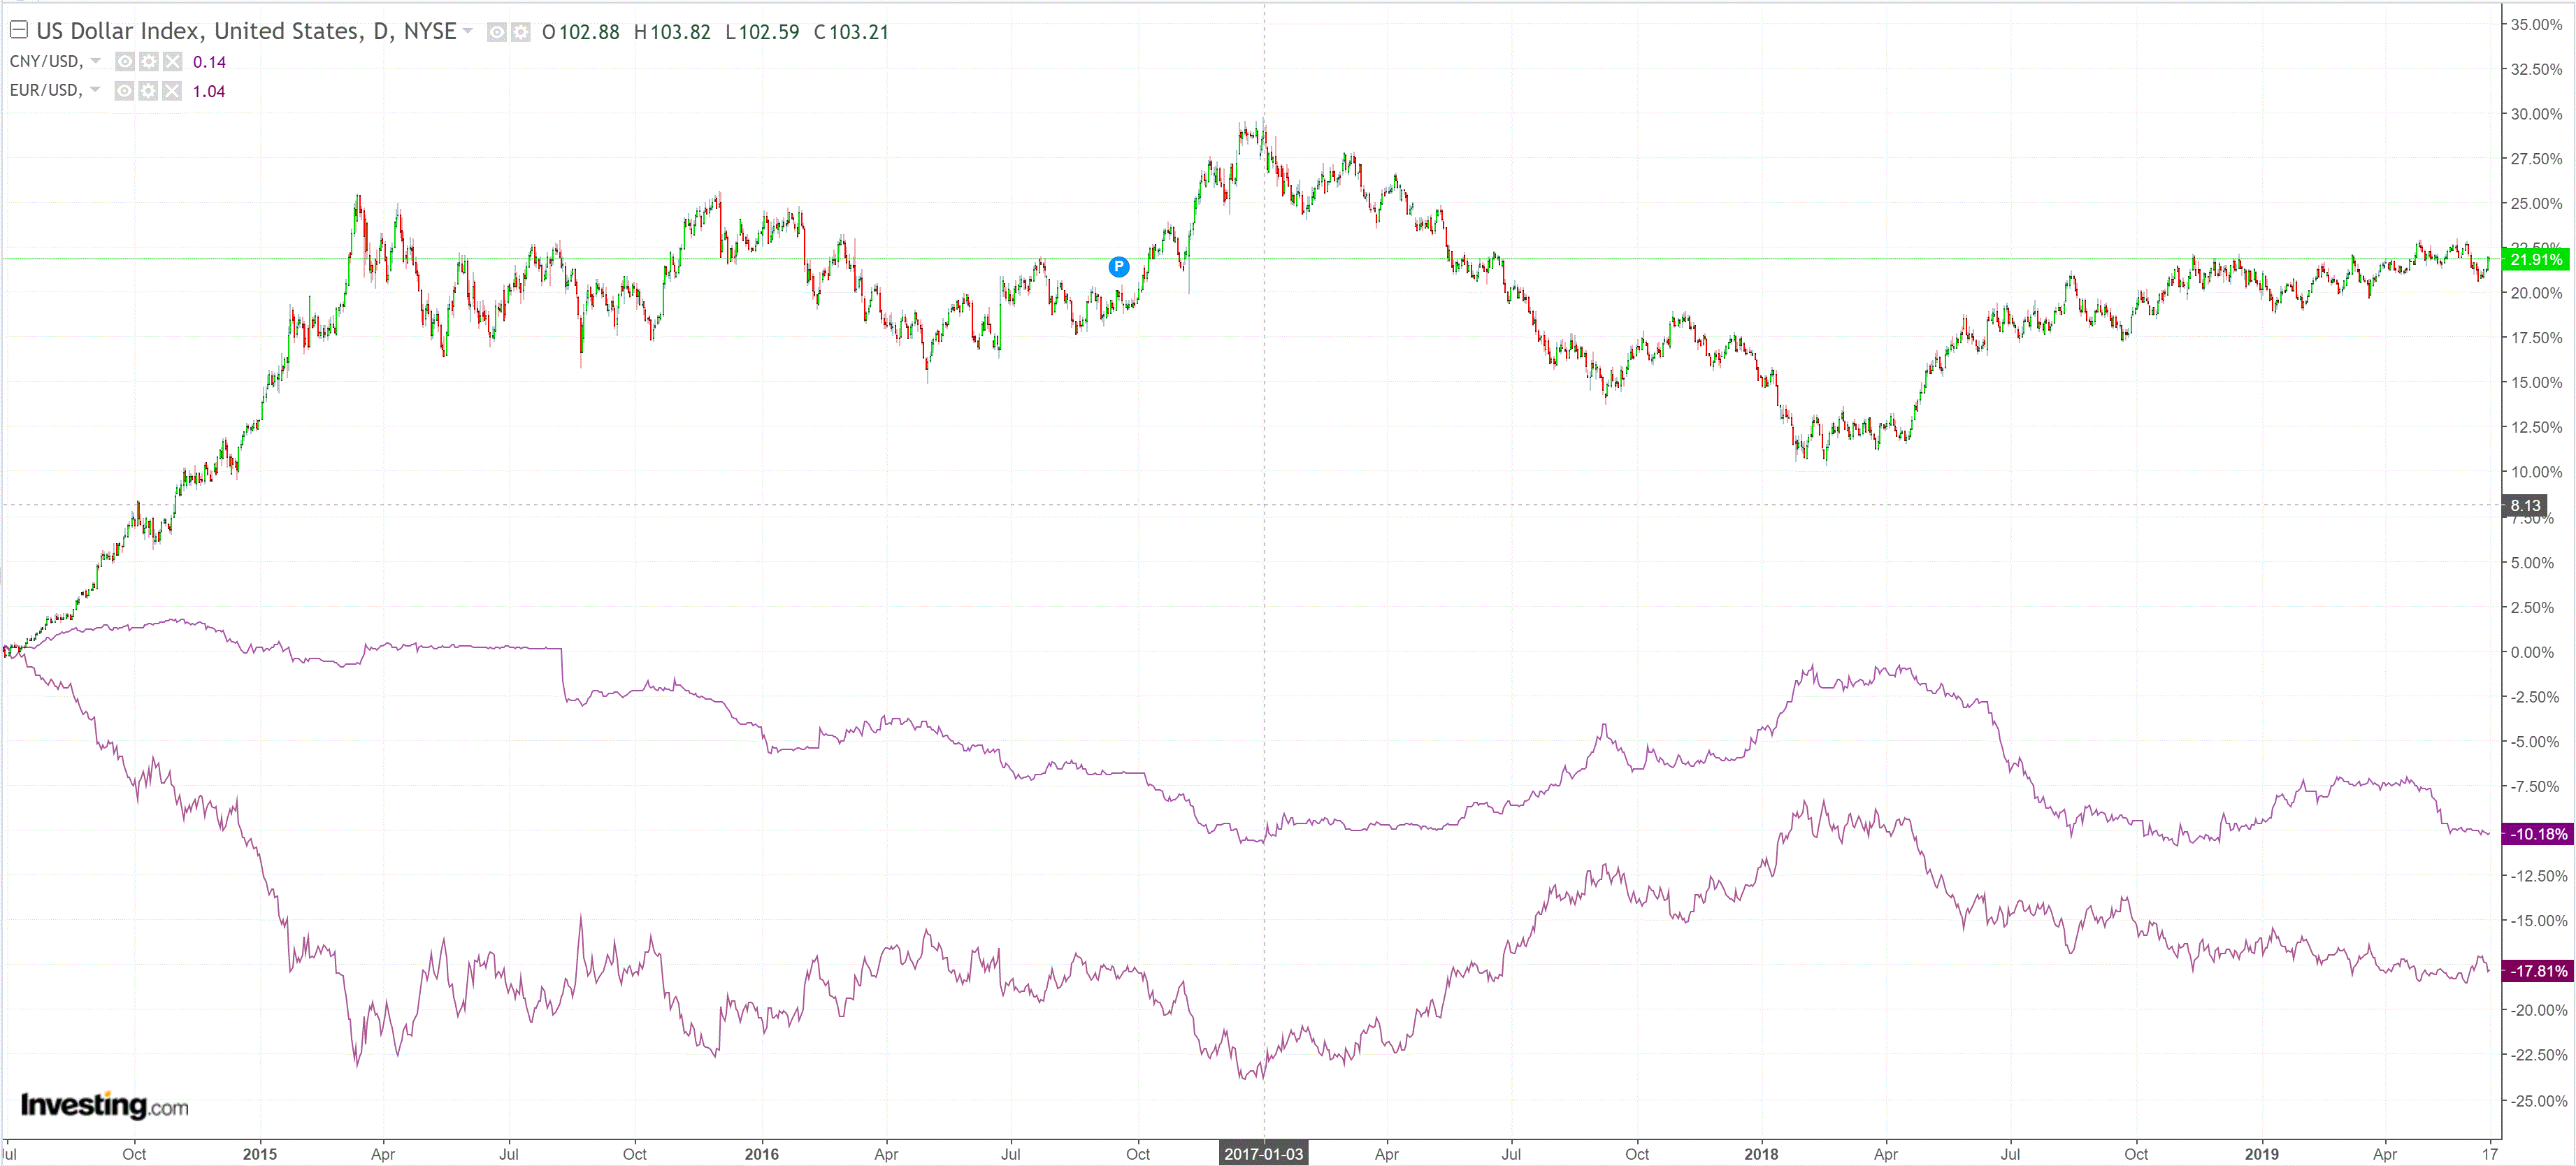Toggle EUR/USD visibility eye icon
The height and width of the screenshot is (1166, 2576).
tap(124, 91)
